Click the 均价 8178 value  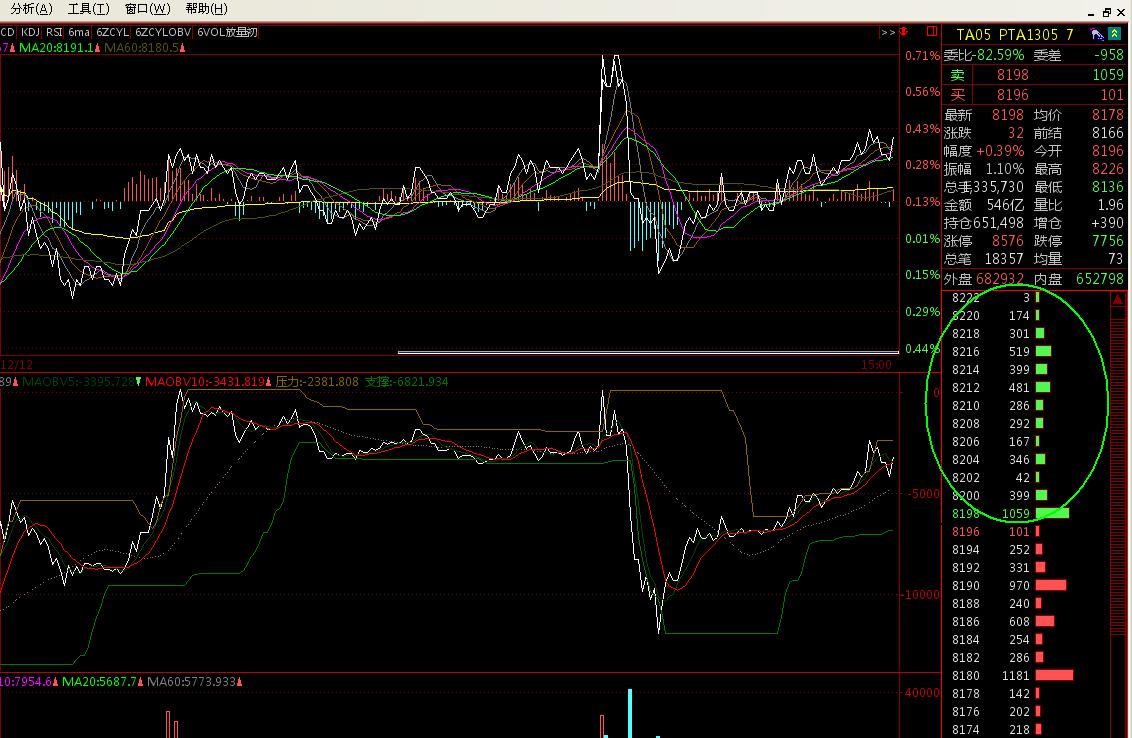tap(1108, 115)
